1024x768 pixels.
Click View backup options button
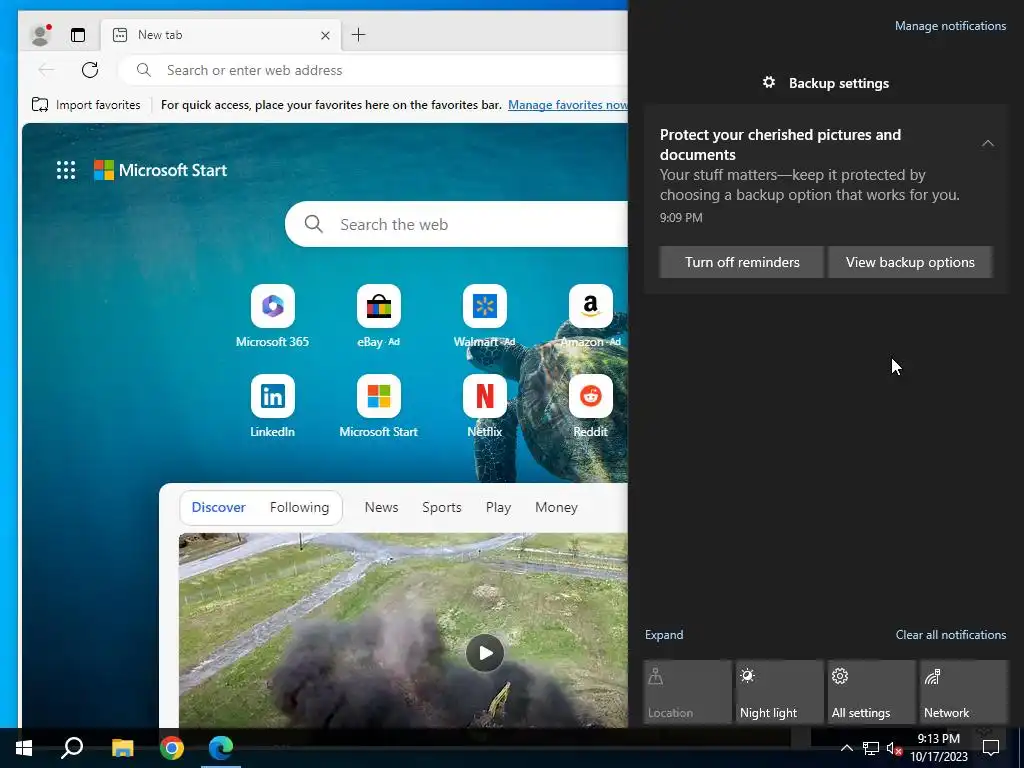point(910,262)
